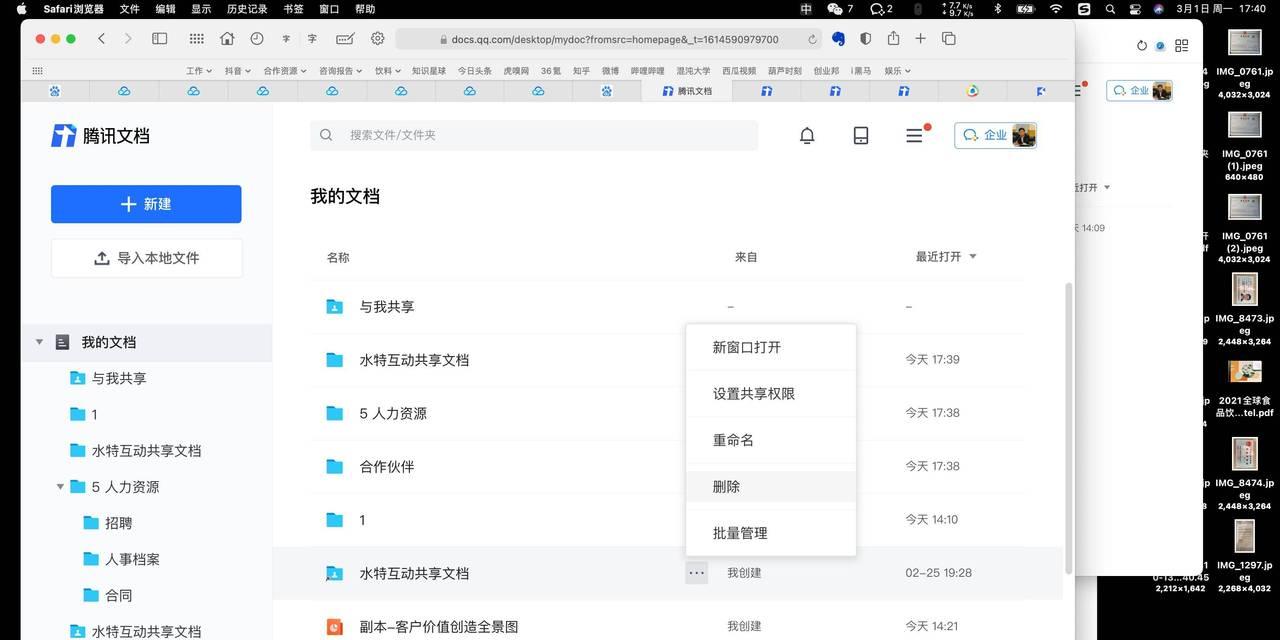Viewport: 1280px width, 640px height.
Task: Collapse 5 人力资源 folder in sidebar
Action: [x=60, y=487]
